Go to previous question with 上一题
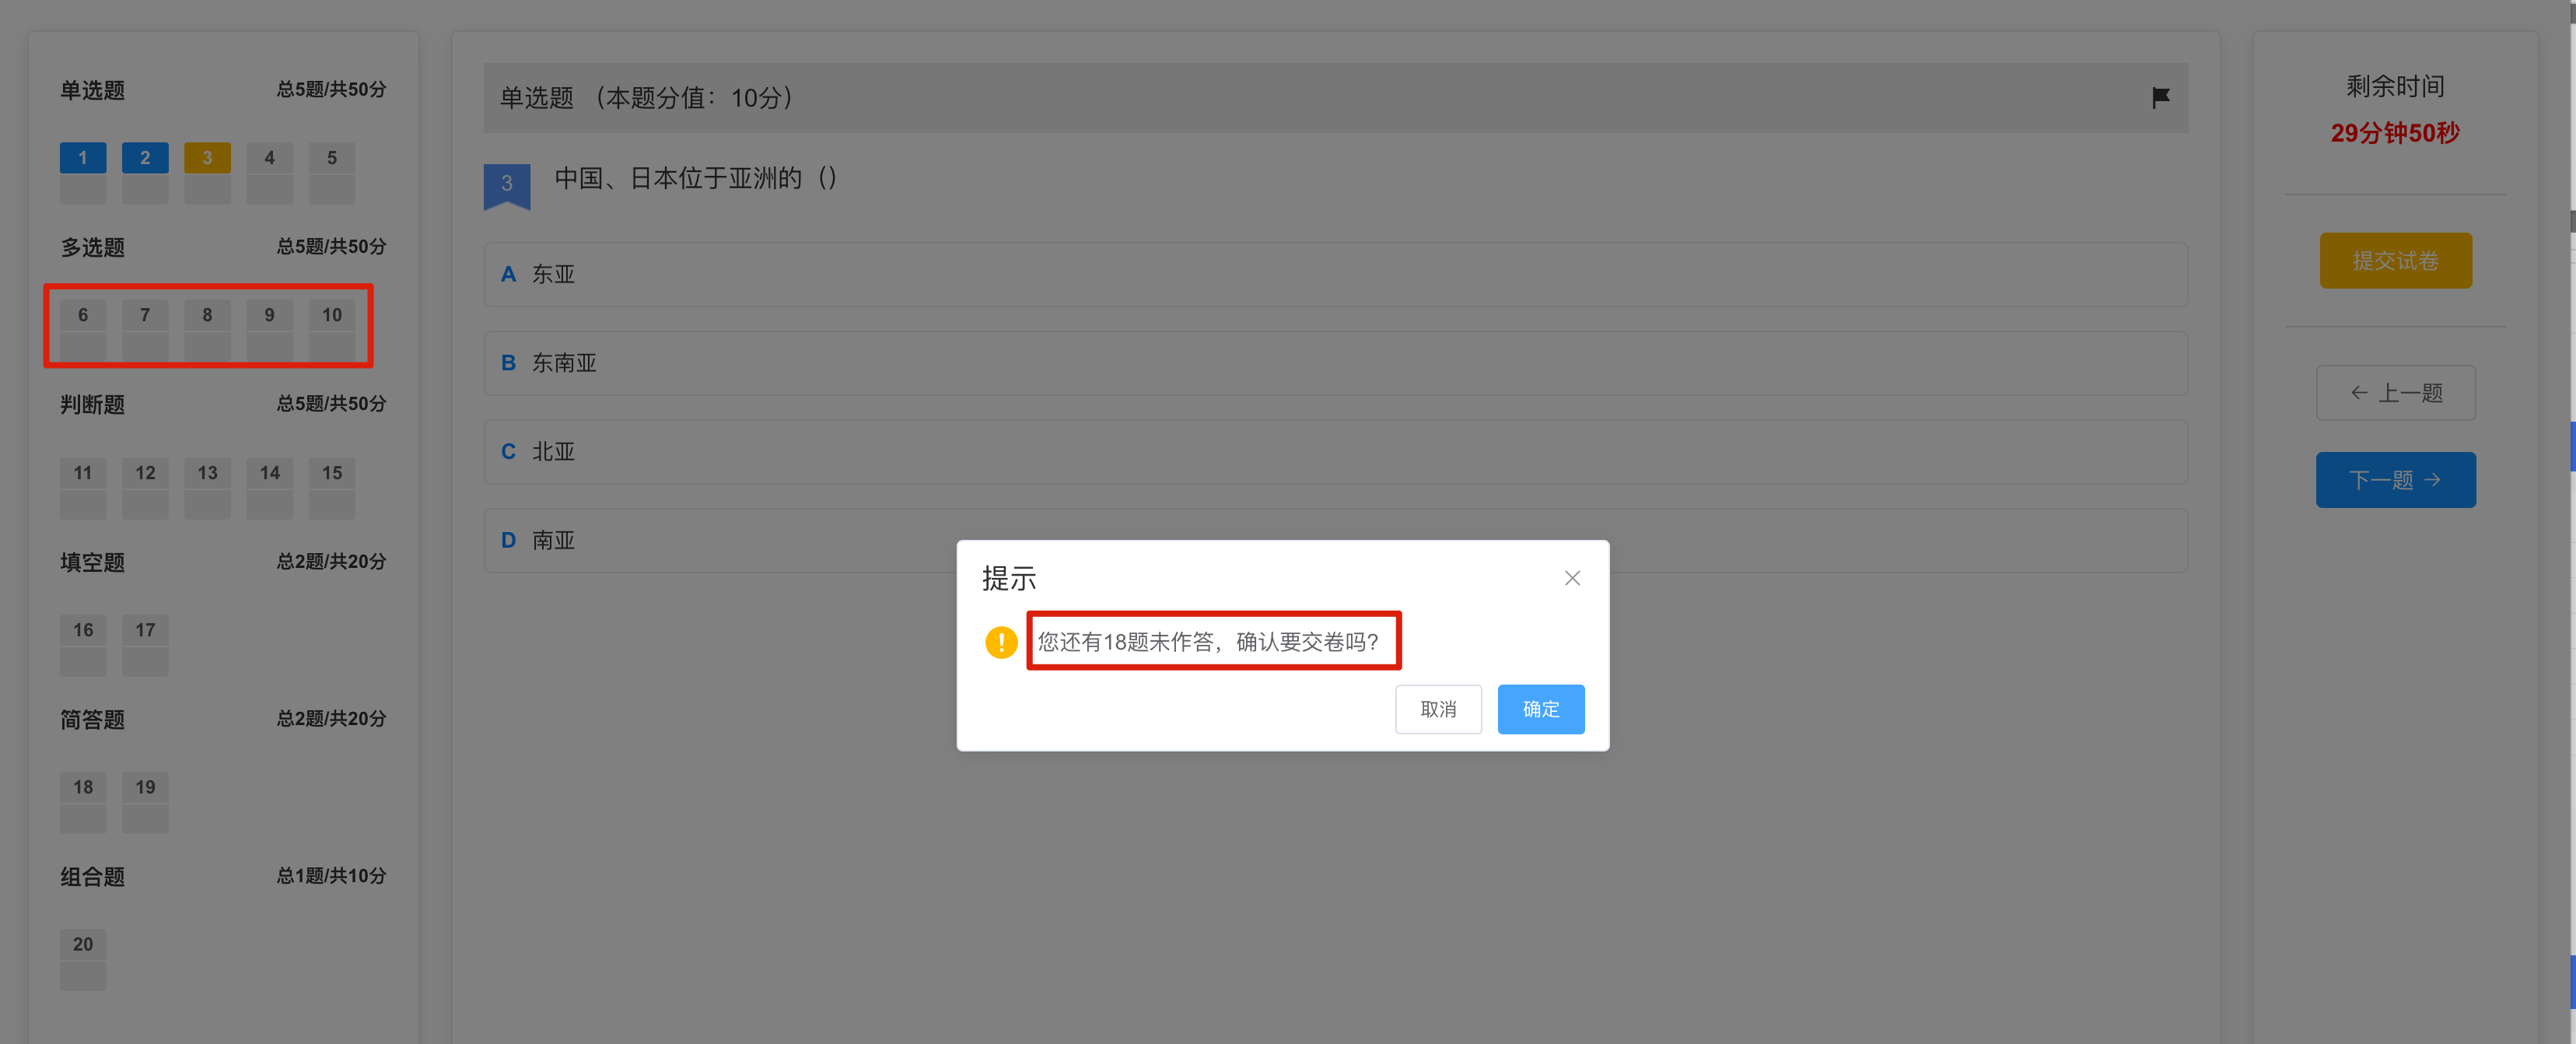This screenshot has width=2576, height=1044. coord(2396,393)
